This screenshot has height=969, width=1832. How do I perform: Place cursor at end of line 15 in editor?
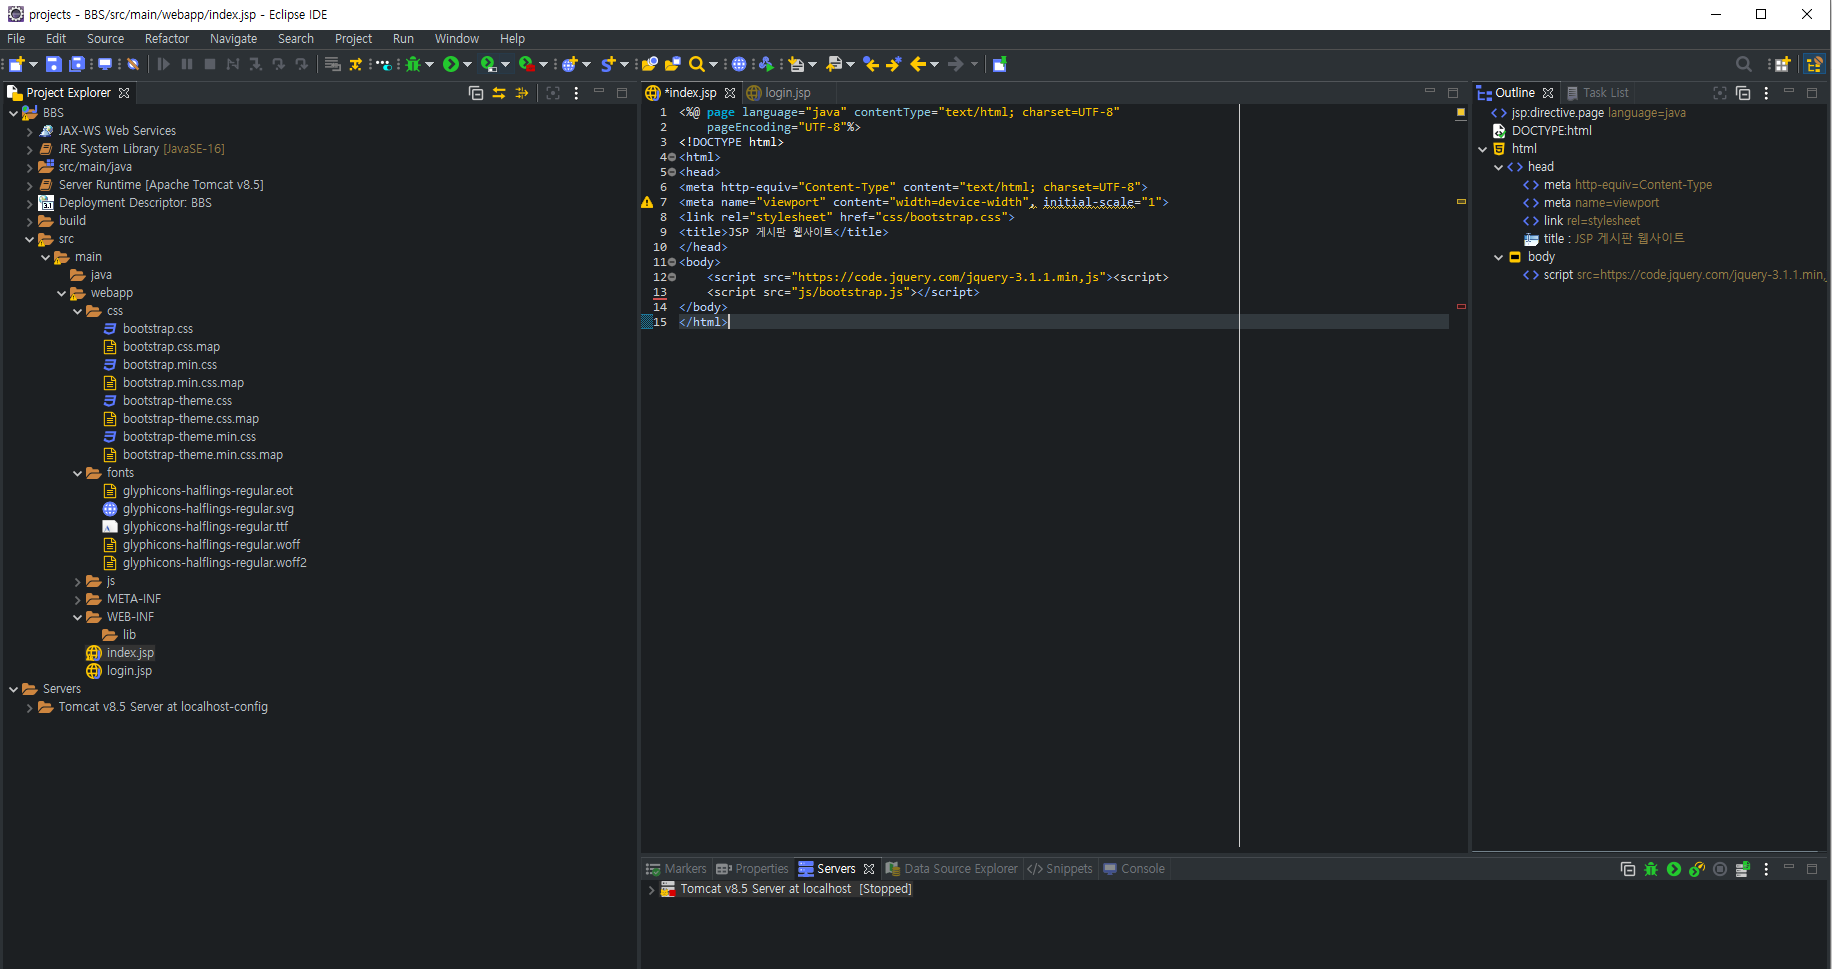pos(730,322)
